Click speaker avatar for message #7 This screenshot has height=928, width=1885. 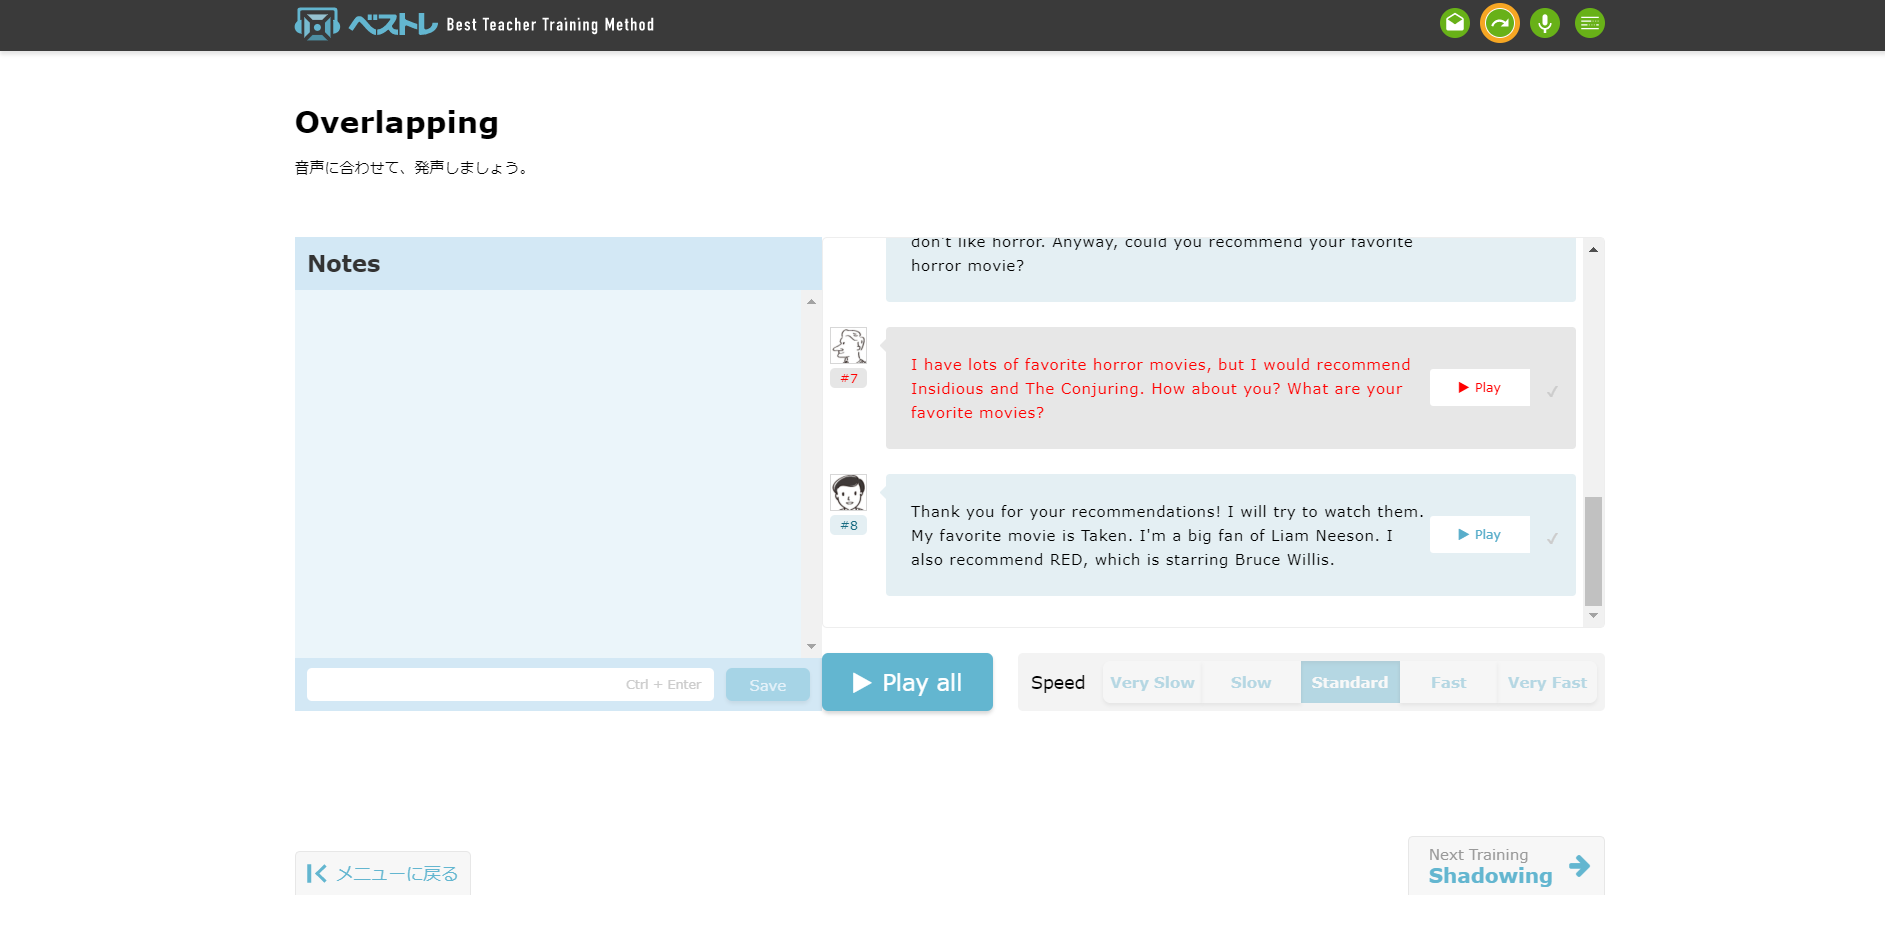coord(848,346)
